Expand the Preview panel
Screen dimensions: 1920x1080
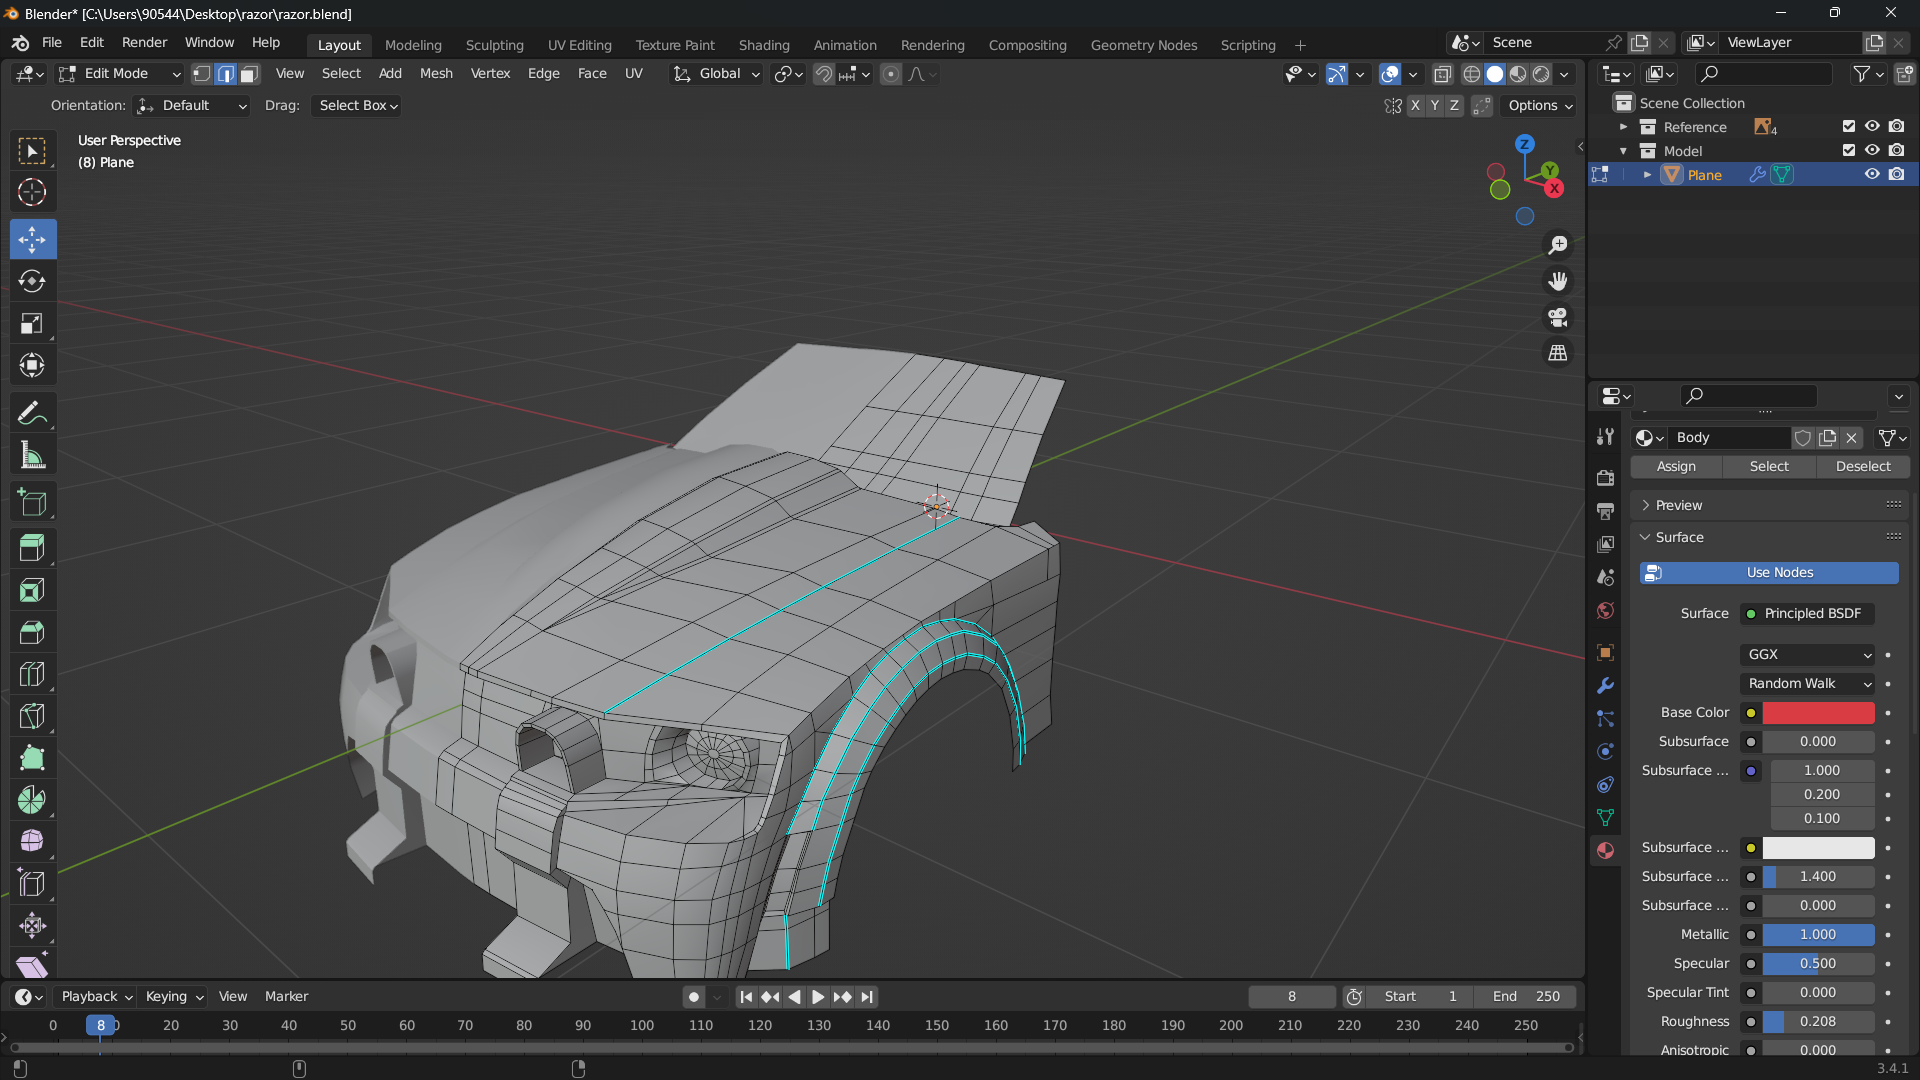point(1678,505)
